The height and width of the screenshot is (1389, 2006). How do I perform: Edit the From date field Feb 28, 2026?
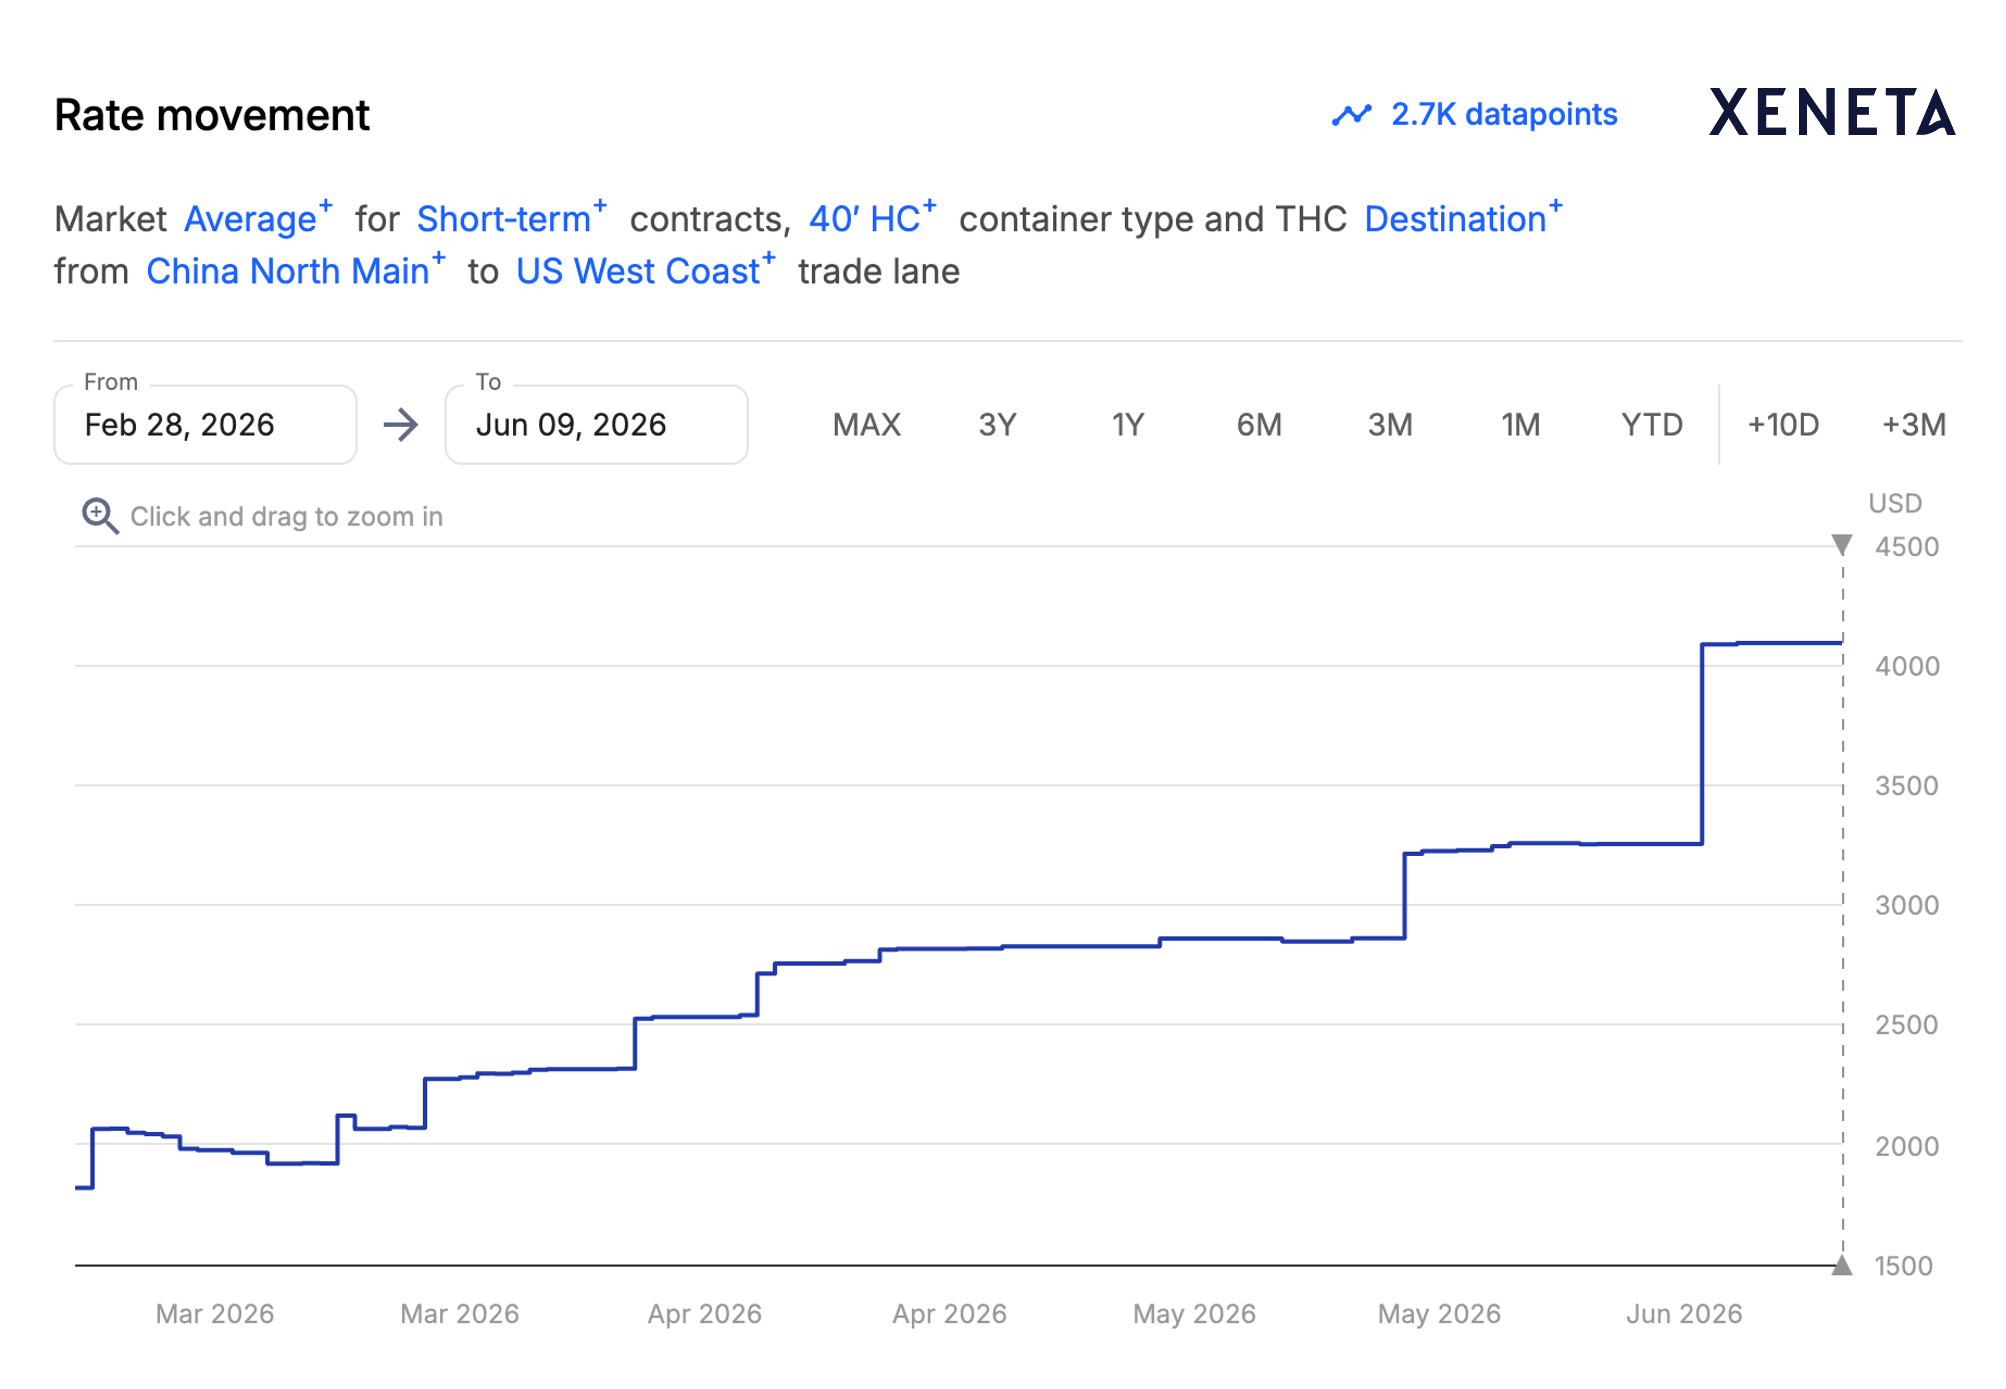(205, 424)
